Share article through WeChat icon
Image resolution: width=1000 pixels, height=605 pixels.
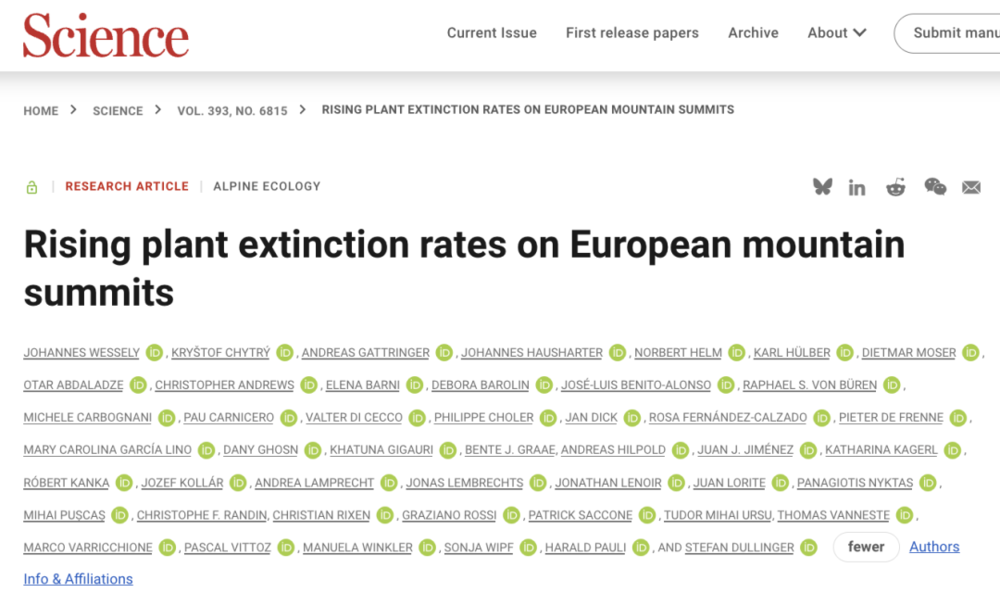click(935, 187)
